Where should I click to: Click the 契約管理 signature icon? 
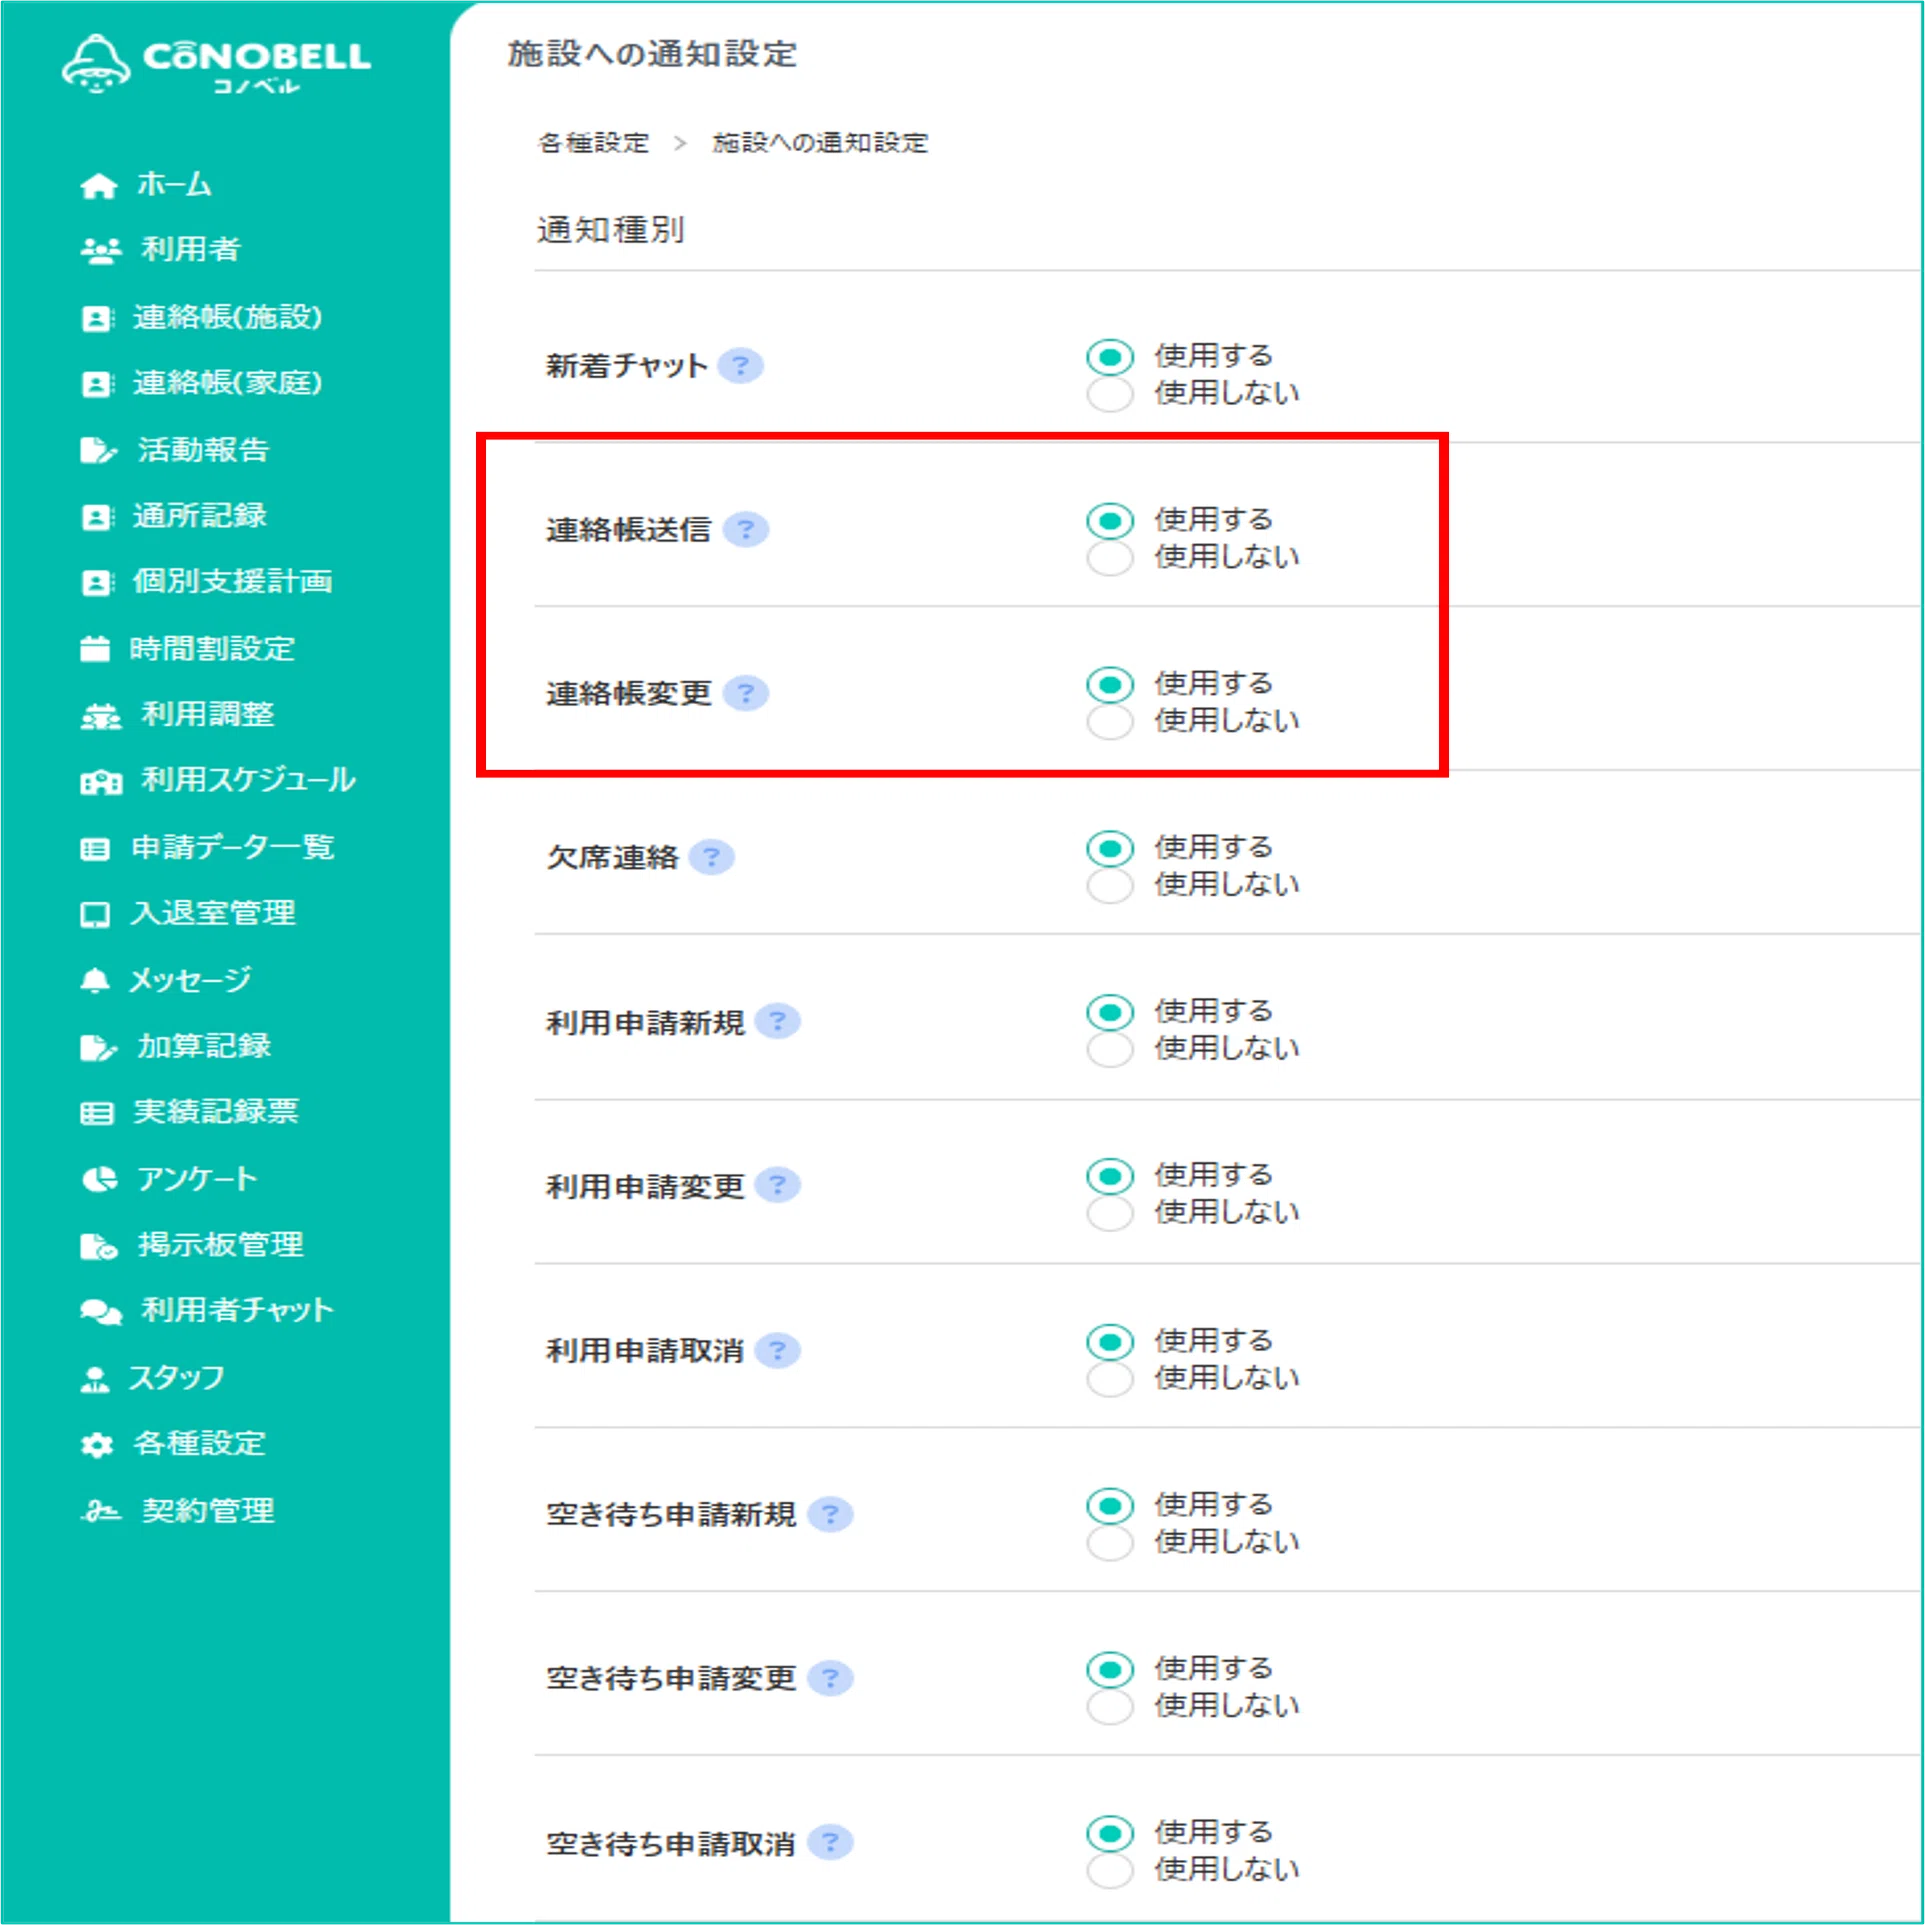click(100, 1511)
